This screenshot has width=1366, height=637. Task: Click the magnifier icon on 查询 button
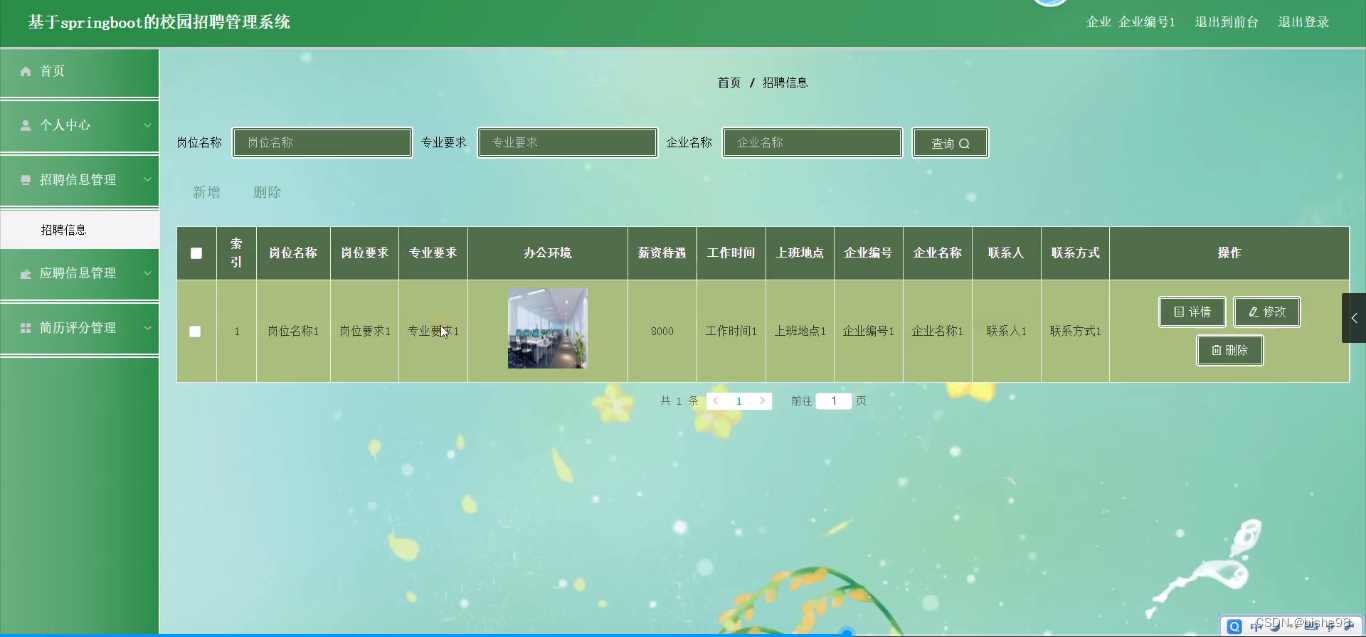pyautogui.click(x=965, y=142)
